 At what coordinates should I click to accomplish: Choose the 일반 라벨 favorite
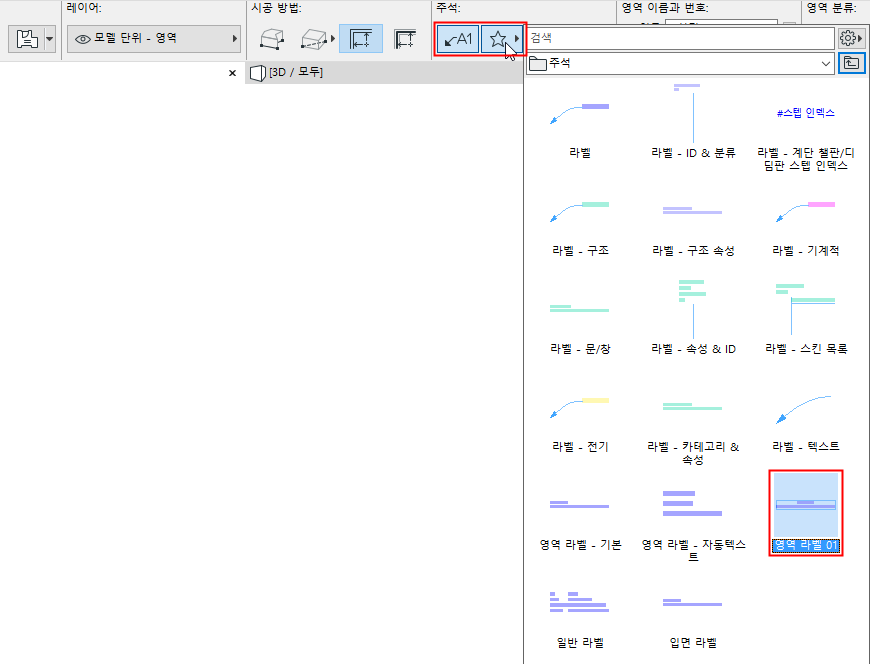click(580, 619)
